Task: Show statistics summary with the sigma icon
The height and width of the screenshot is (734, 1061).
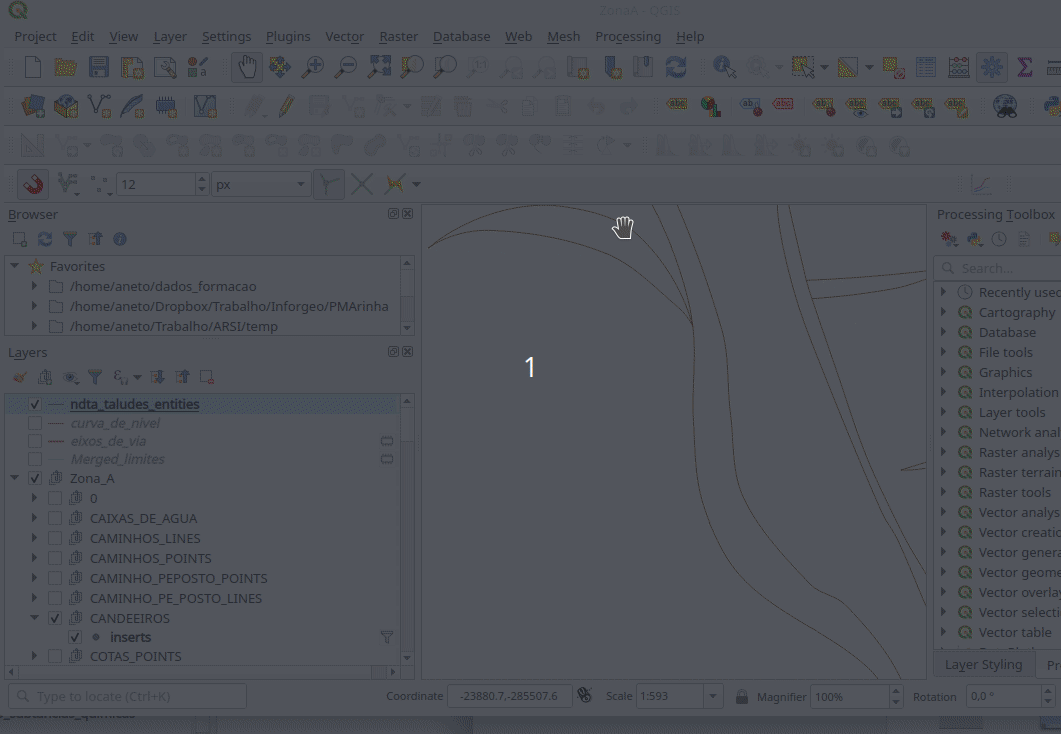Action: point(1024,67)
